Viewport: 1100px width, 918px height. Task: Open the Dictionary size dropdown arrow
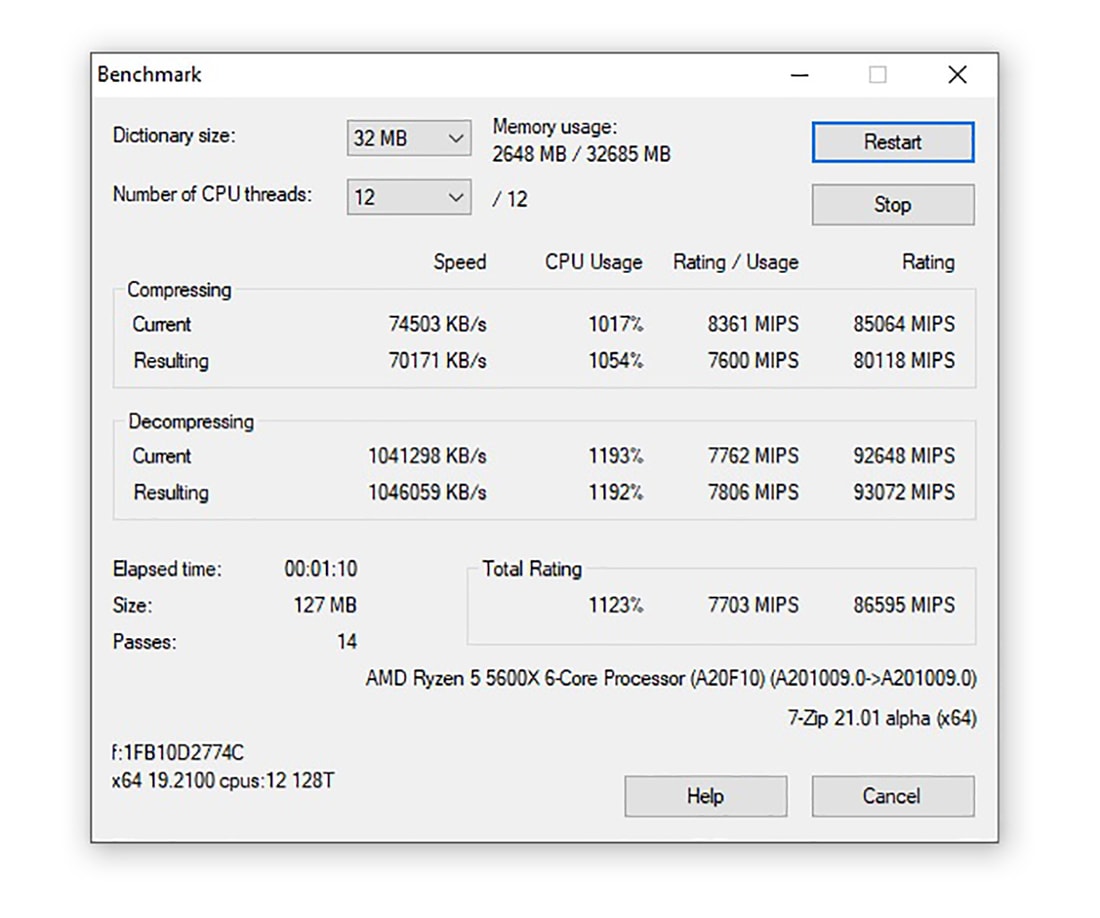click(x=456, y=139)
